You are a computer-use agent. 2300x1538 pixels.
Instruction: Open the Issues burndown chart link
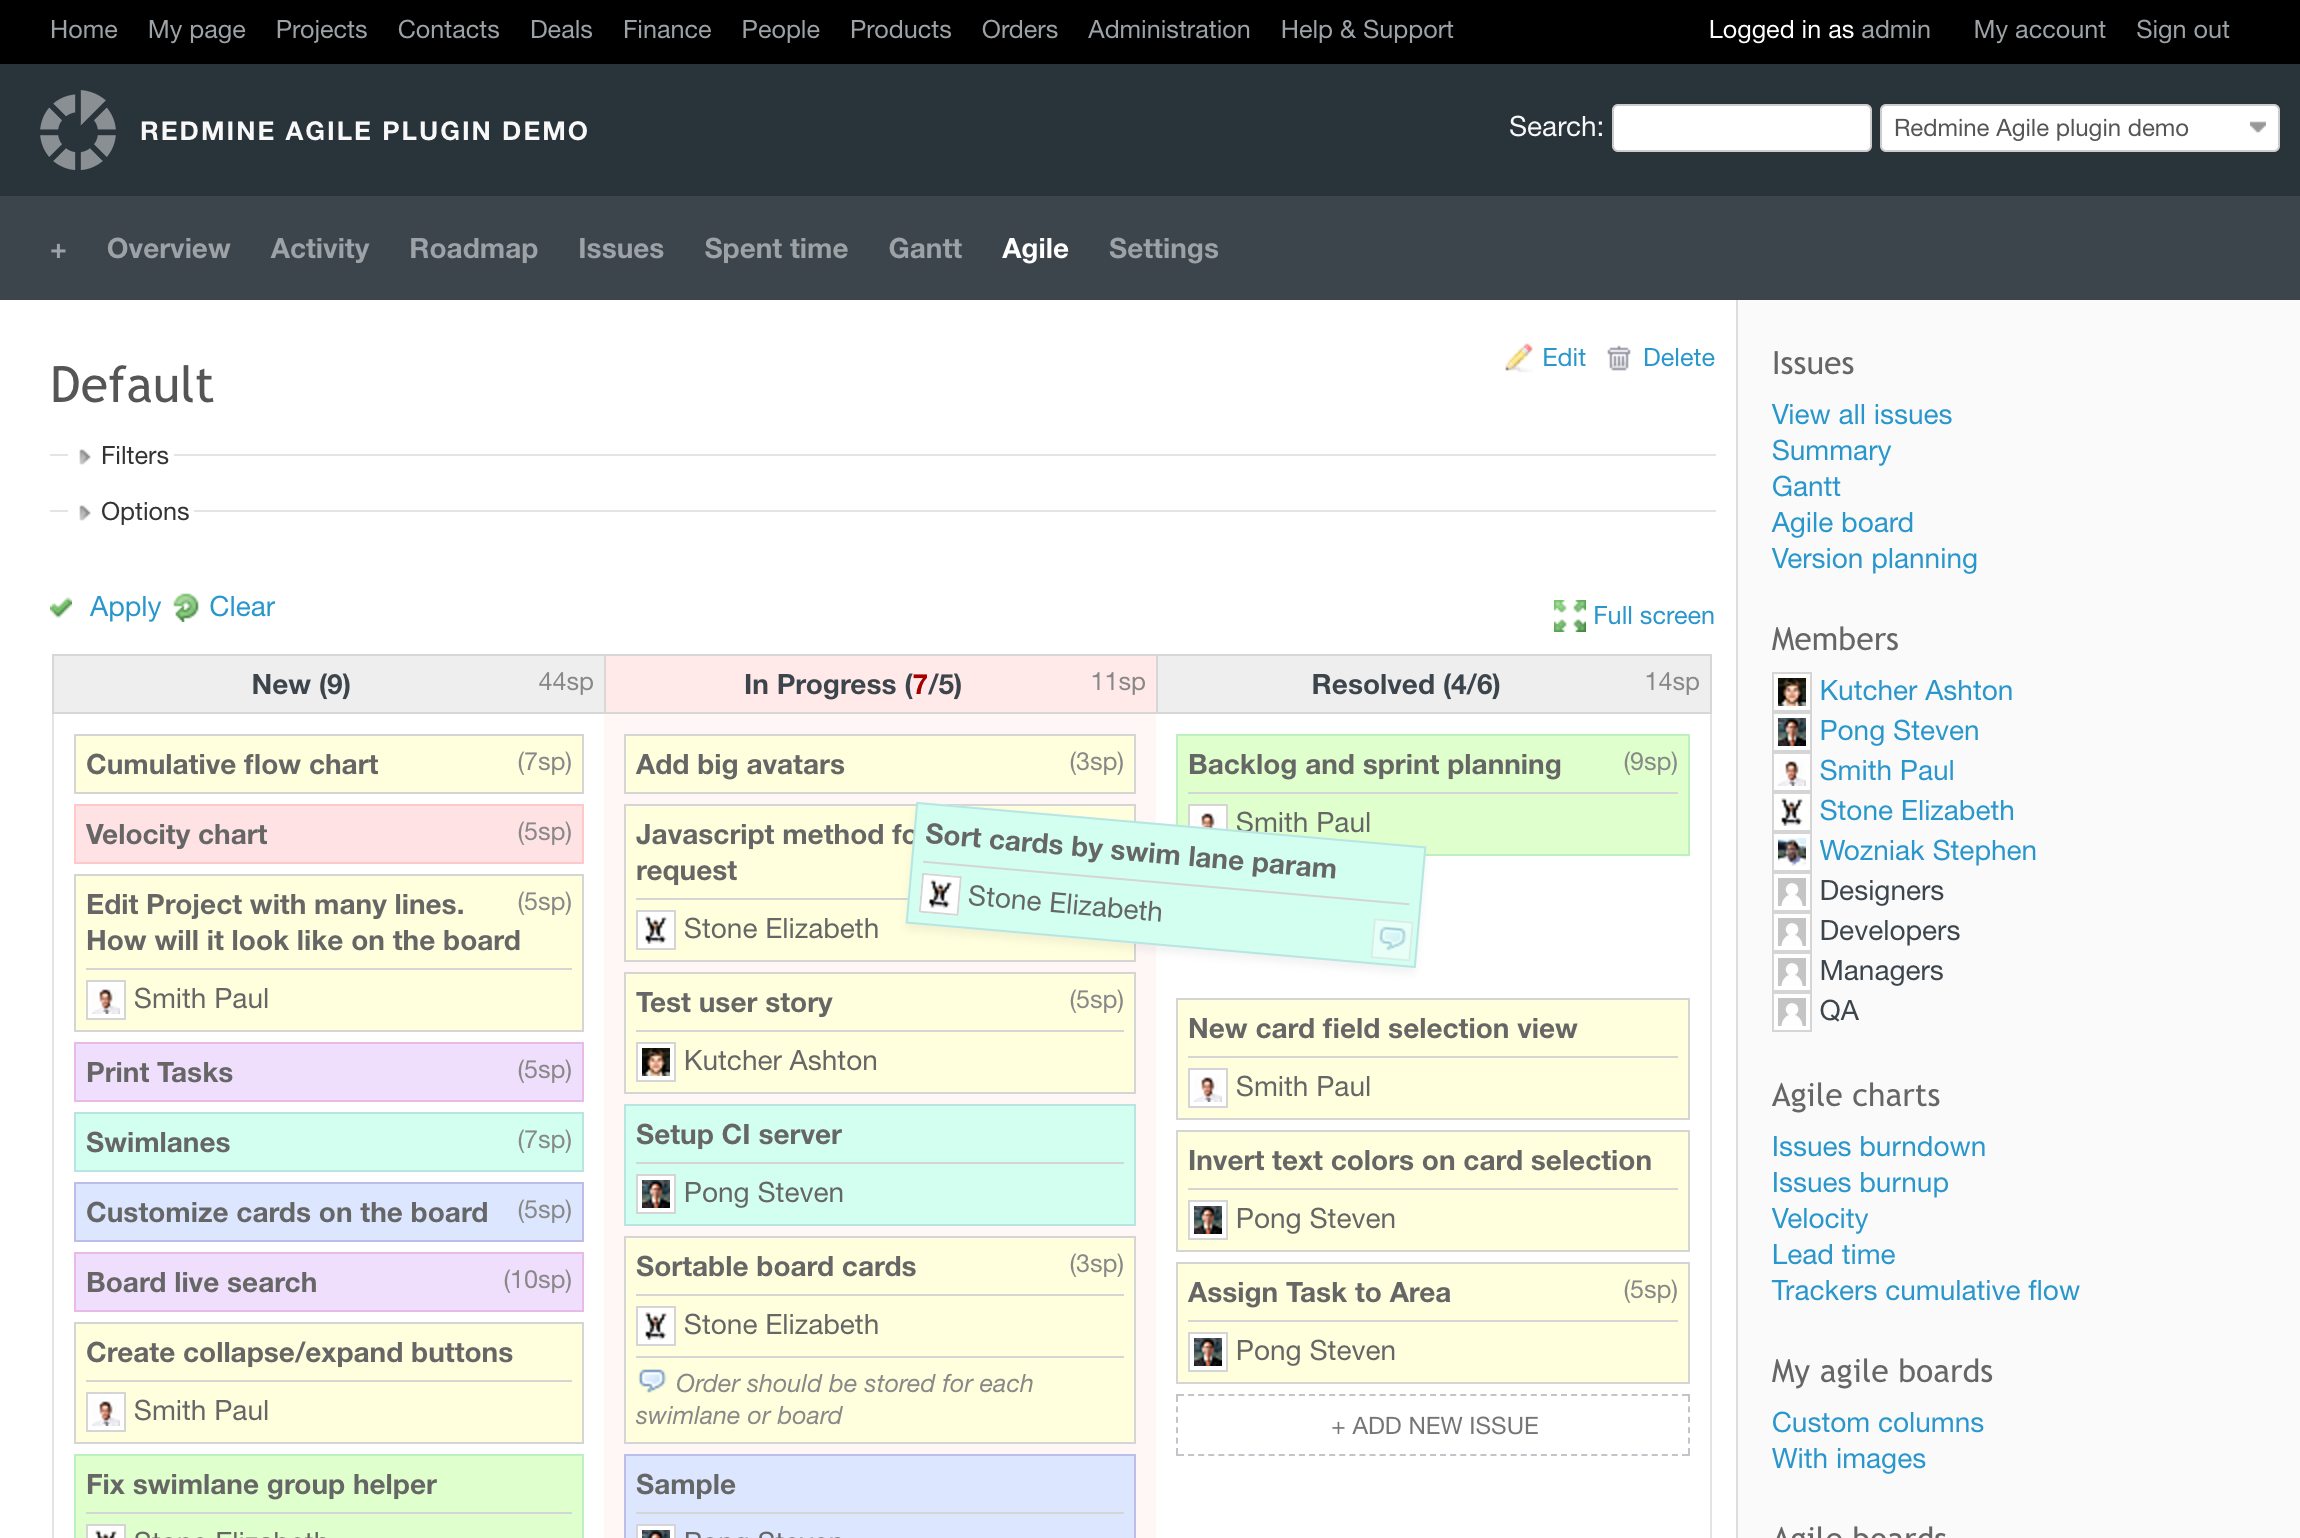(x=1878, y=1146)
